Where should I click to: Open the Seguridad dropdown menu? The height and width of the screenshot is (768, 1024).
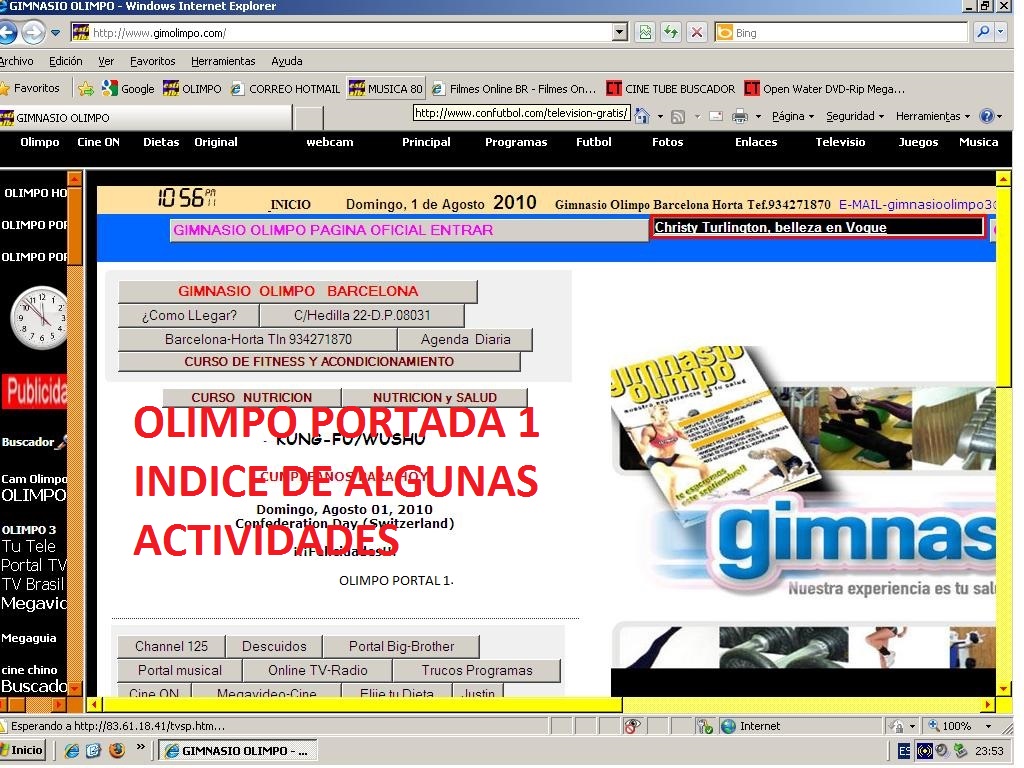[855, 117]
